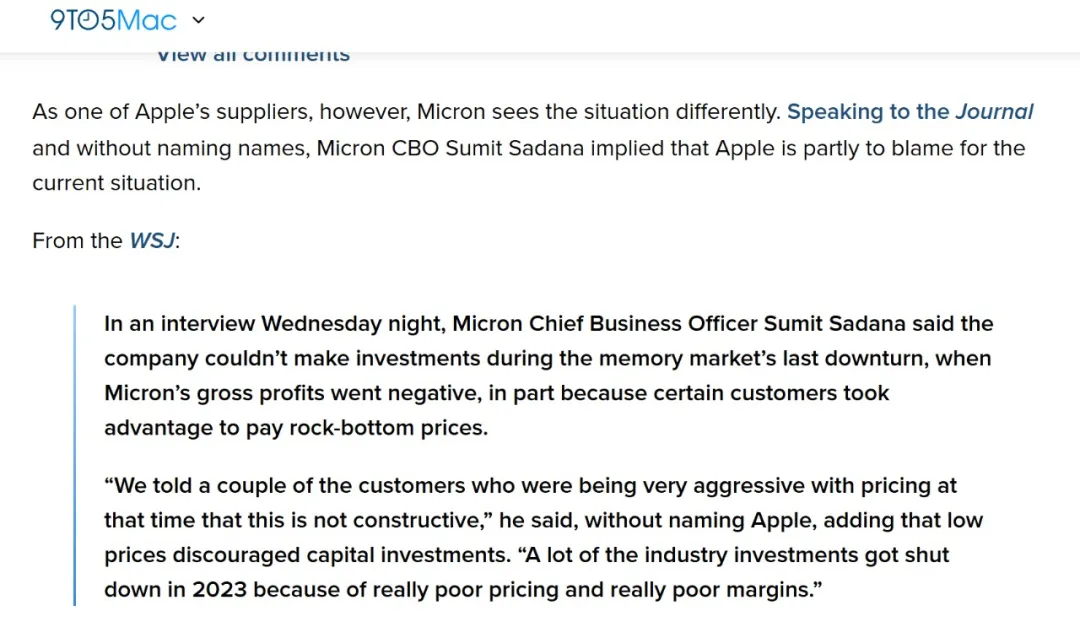Click the blue vertical blockquote bar
Screen dimensions: 1080x638
point(74,455)
